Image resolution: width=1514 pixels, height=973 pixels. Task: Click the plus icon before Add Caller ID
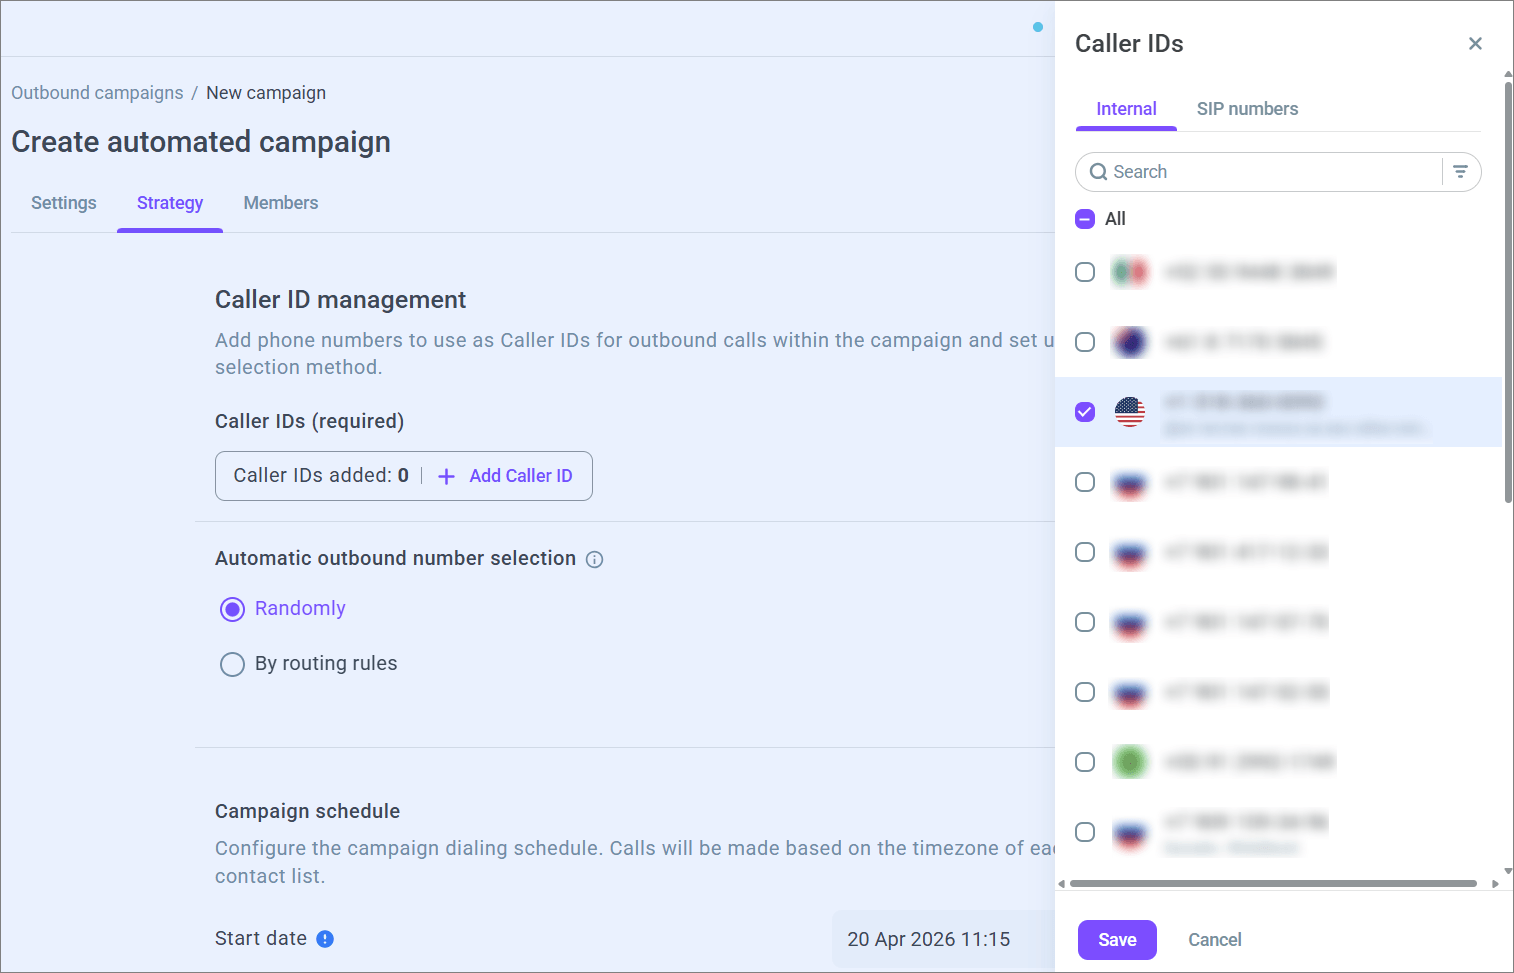point(447,477)
